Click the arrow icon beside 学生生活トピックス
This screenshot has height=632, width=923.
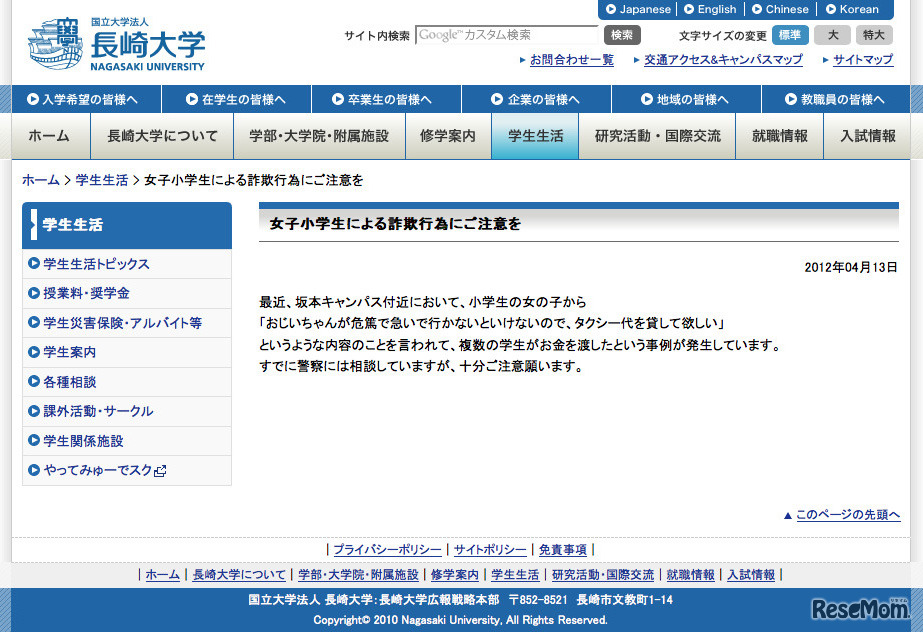(32, 262)
